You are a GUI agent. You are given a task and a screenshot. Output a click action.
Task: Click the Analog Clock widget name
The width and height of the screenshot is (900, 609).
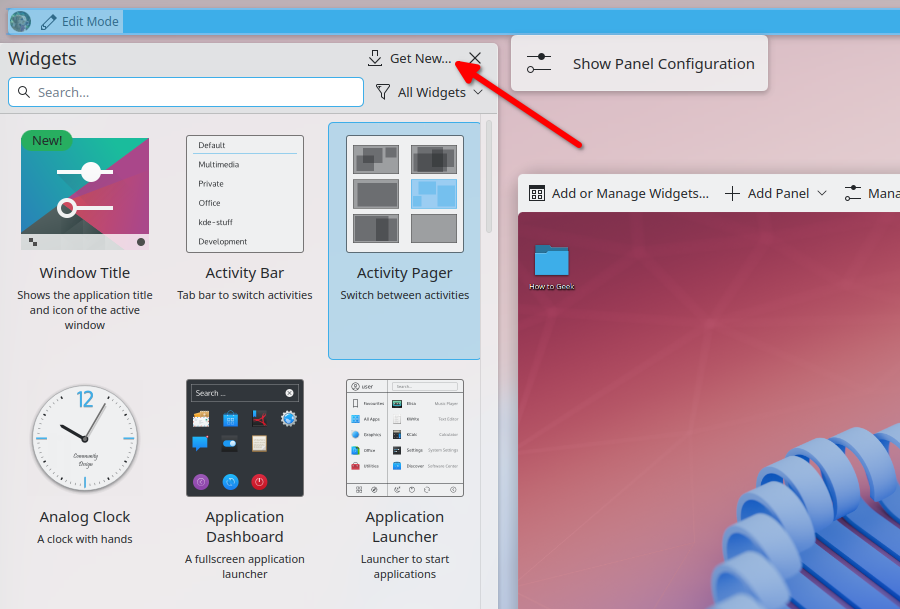(x=85, y=517)
